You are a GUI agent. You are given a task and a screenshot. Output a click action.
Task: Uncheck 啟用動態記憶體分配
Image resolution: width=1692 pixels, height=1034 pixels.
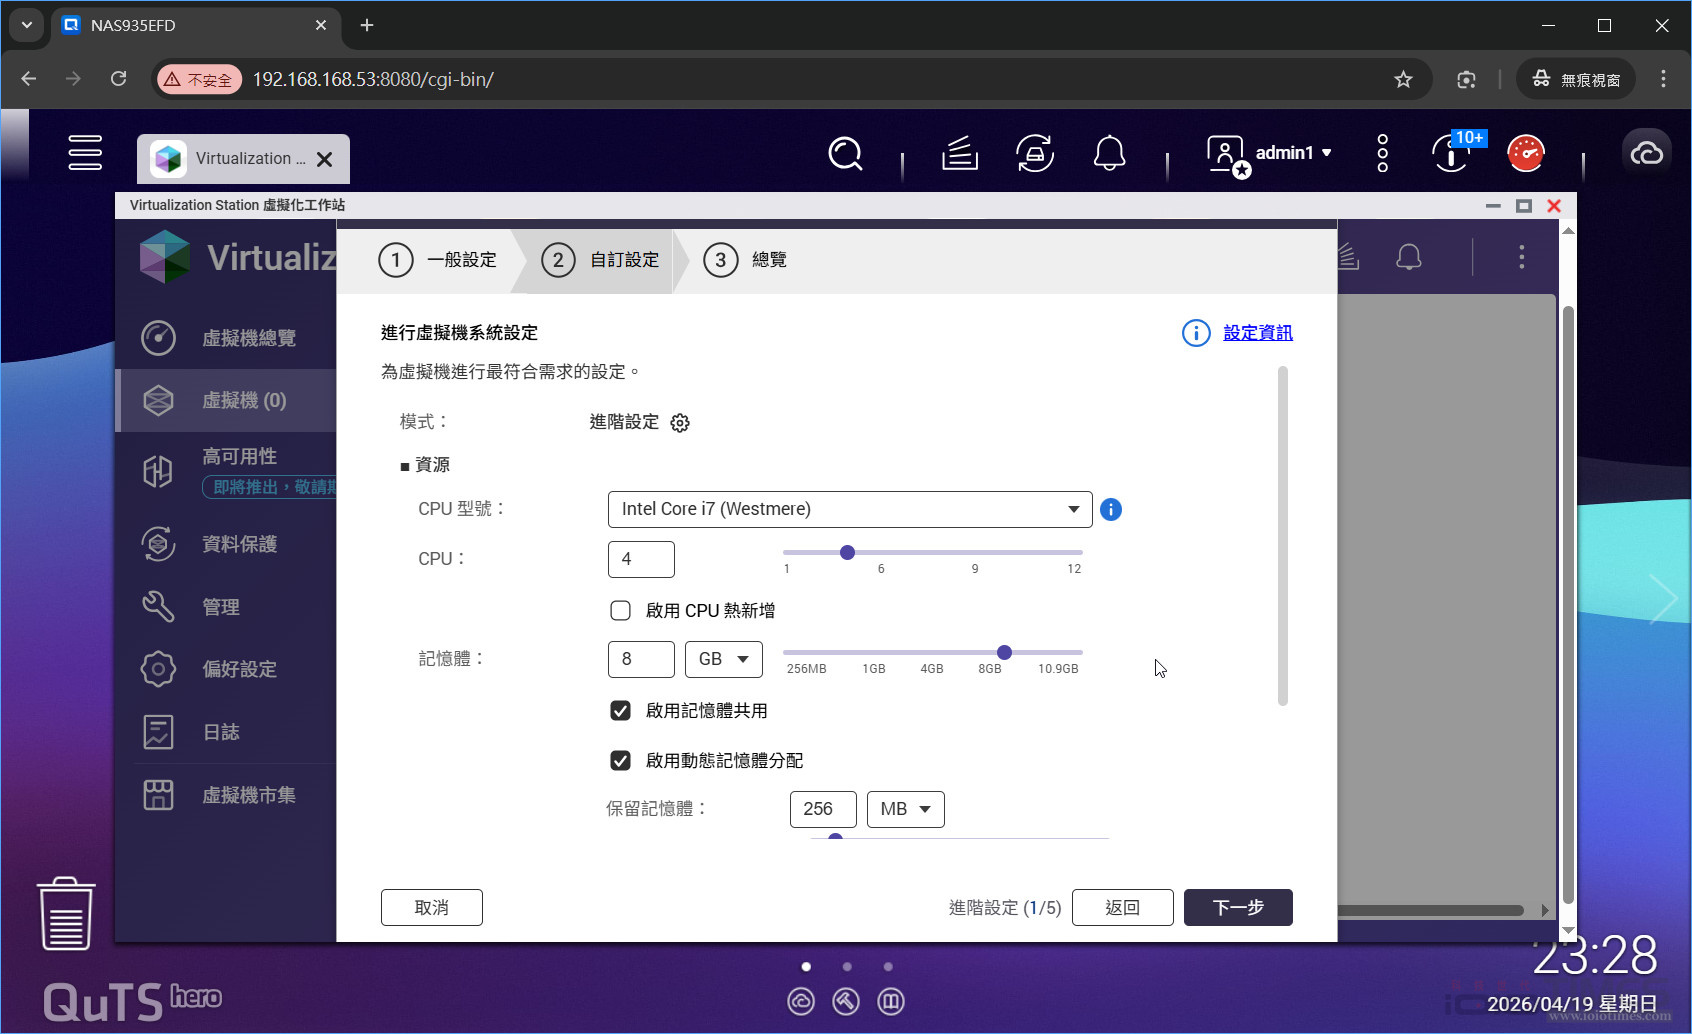point(620,760)
